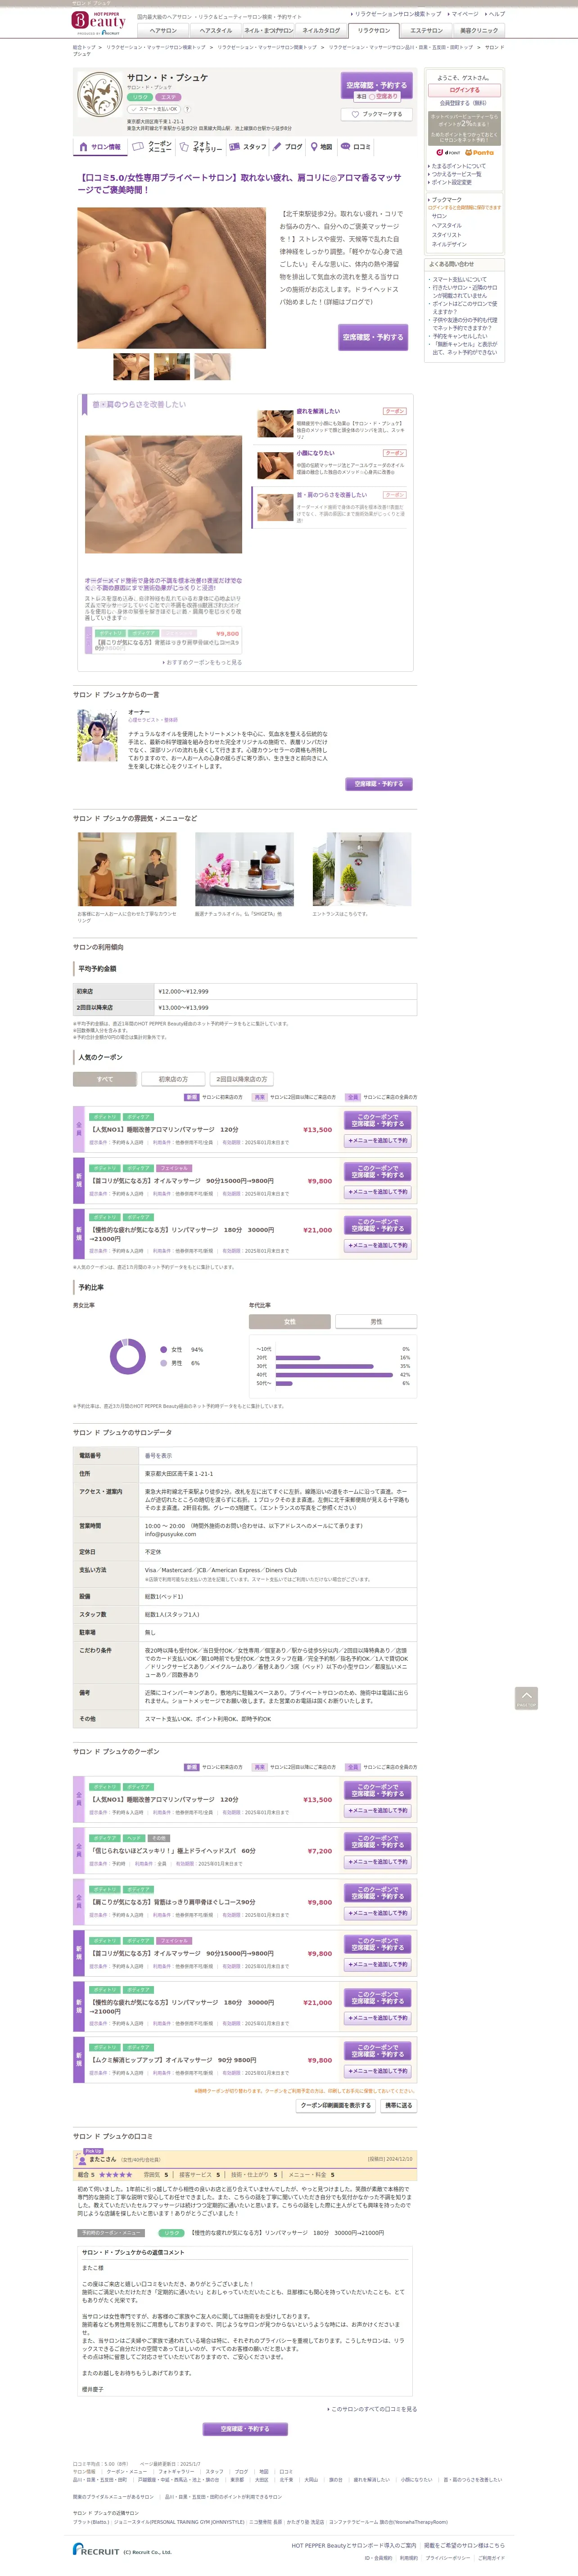Click 会員登録する（無料） link
This screenshot has width=578, height=2576.
463,103
